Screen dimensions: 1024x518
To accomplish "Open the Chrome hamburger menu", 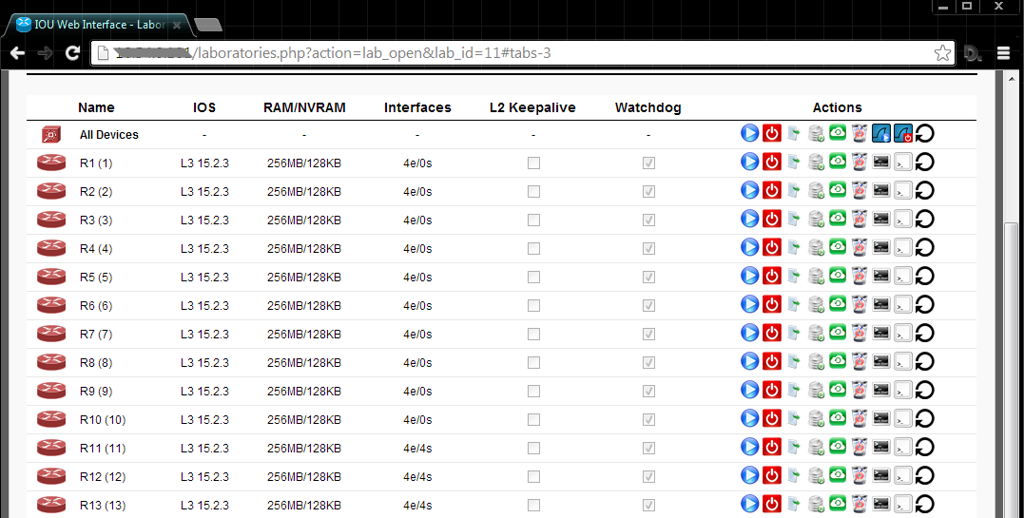I will [x=1004, y=54].
